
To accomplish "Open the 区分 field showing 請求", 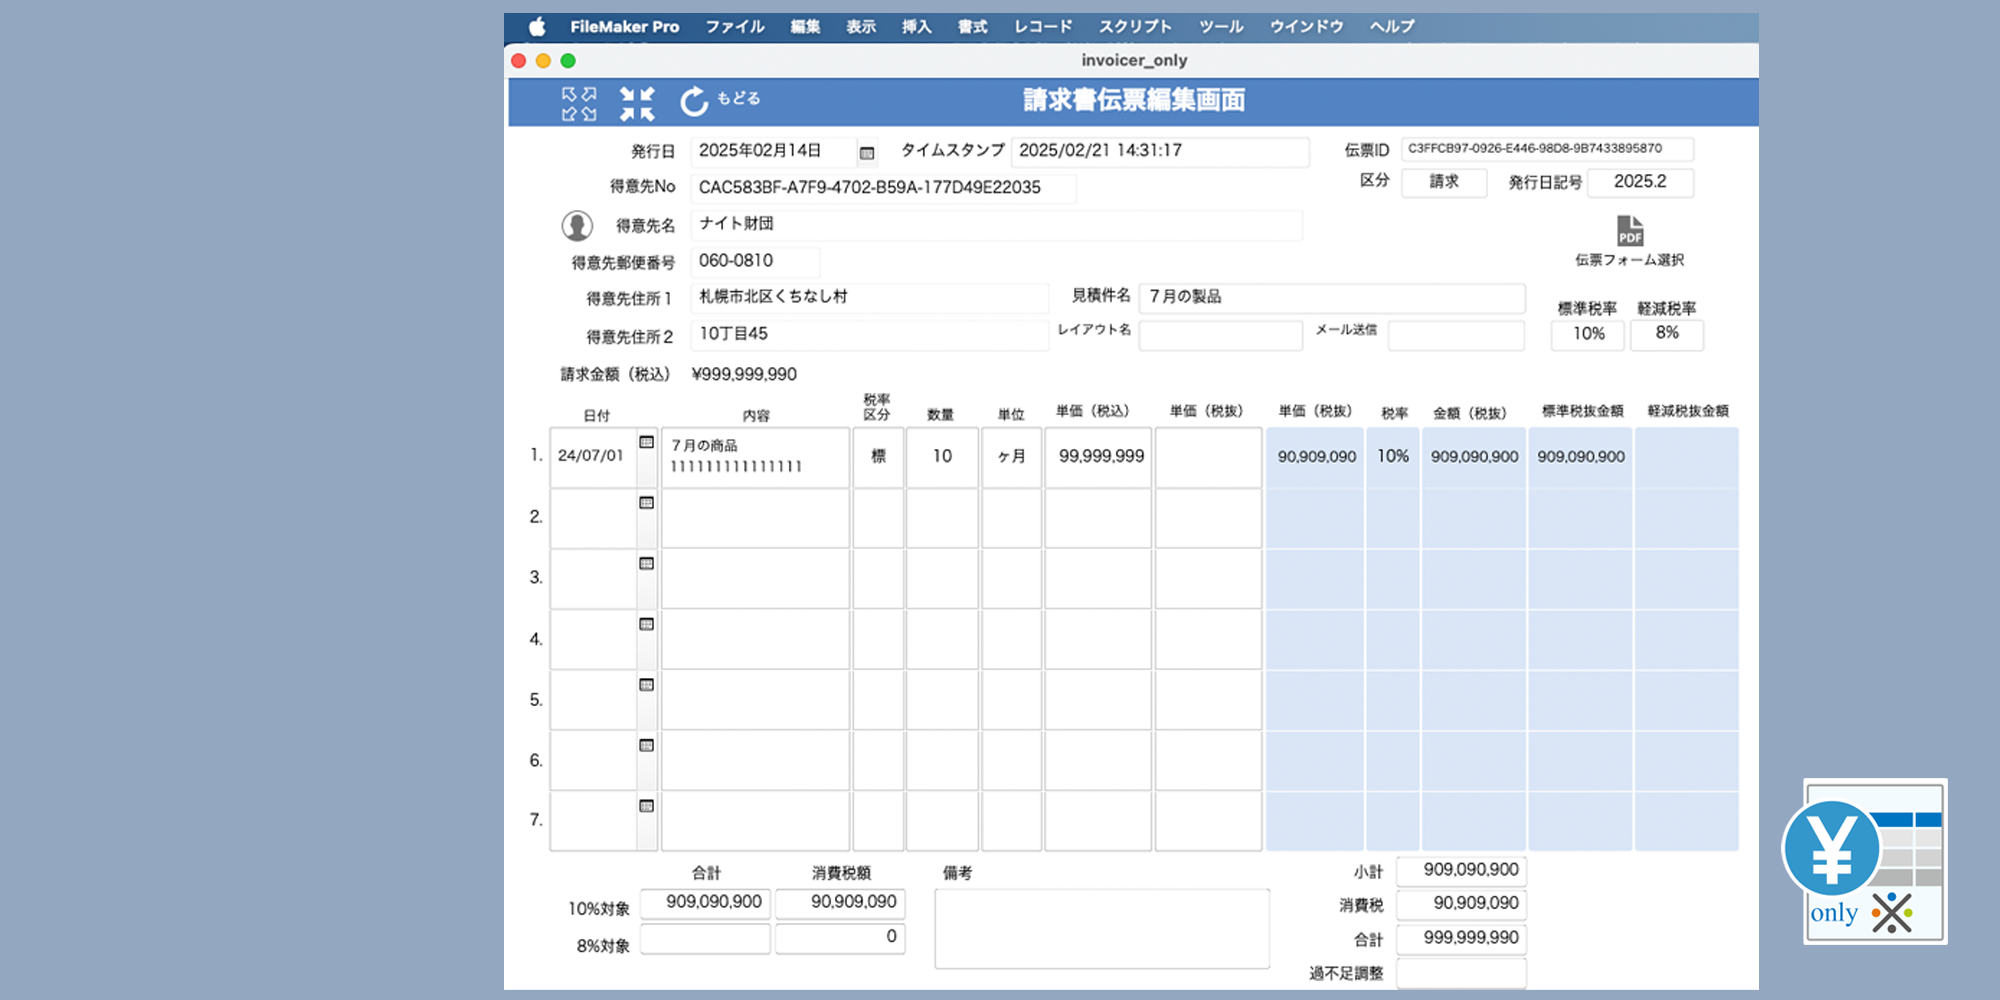I will click(x=1443, y=182).
